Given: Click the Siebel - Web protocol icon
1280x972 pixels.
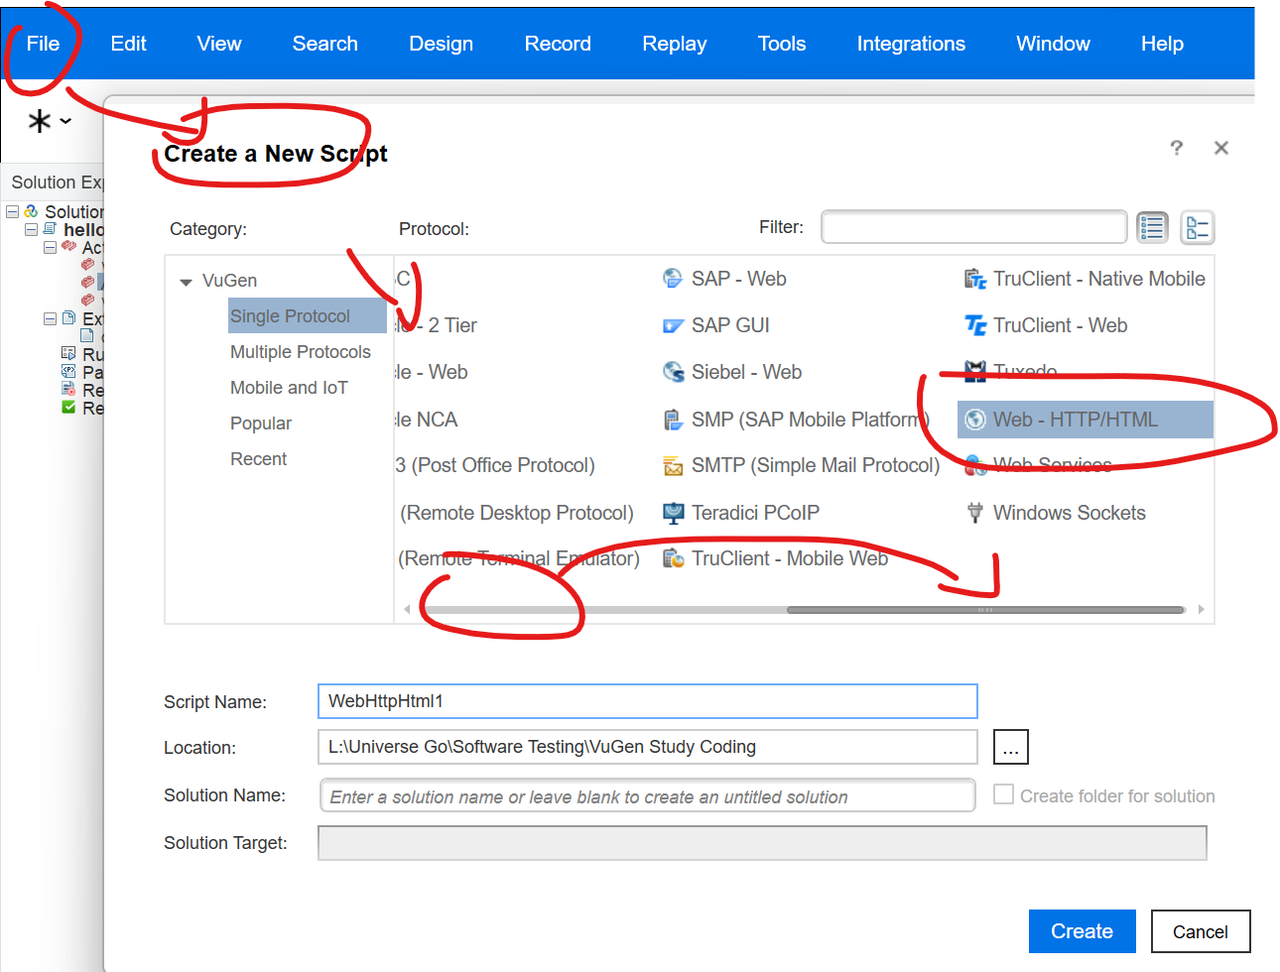Looking at the screenshot, I should (x=673, y=372).
